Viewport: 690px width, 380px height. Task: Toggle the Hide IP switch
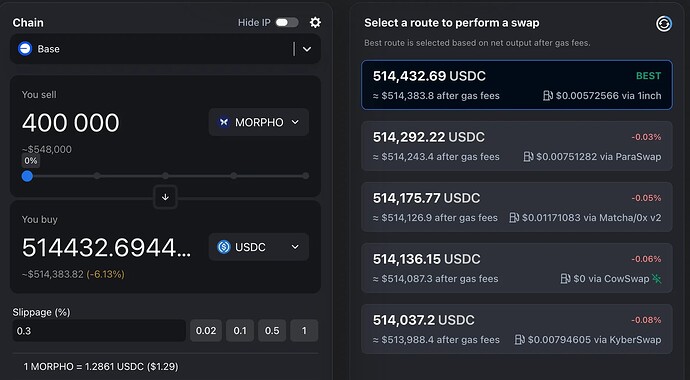[x=287, y=22]
